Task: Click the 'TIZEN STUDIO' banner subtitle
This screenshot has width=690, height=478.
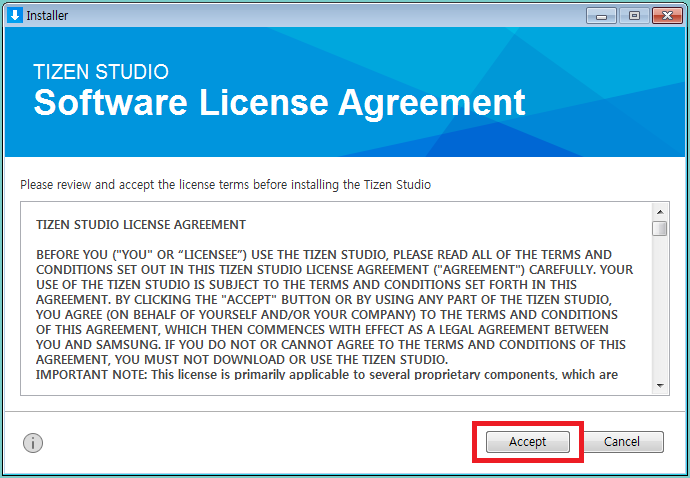Action: pos(101,72)
